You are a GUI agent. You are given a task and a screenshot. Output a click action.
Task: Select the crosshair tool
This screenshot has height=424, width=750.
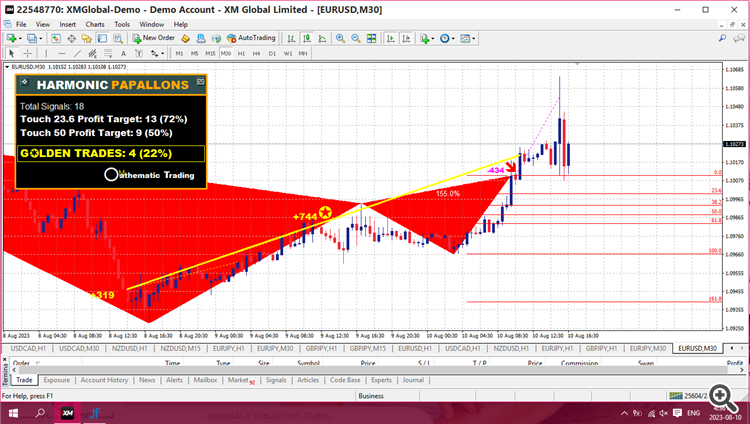(x=27, y=53)
